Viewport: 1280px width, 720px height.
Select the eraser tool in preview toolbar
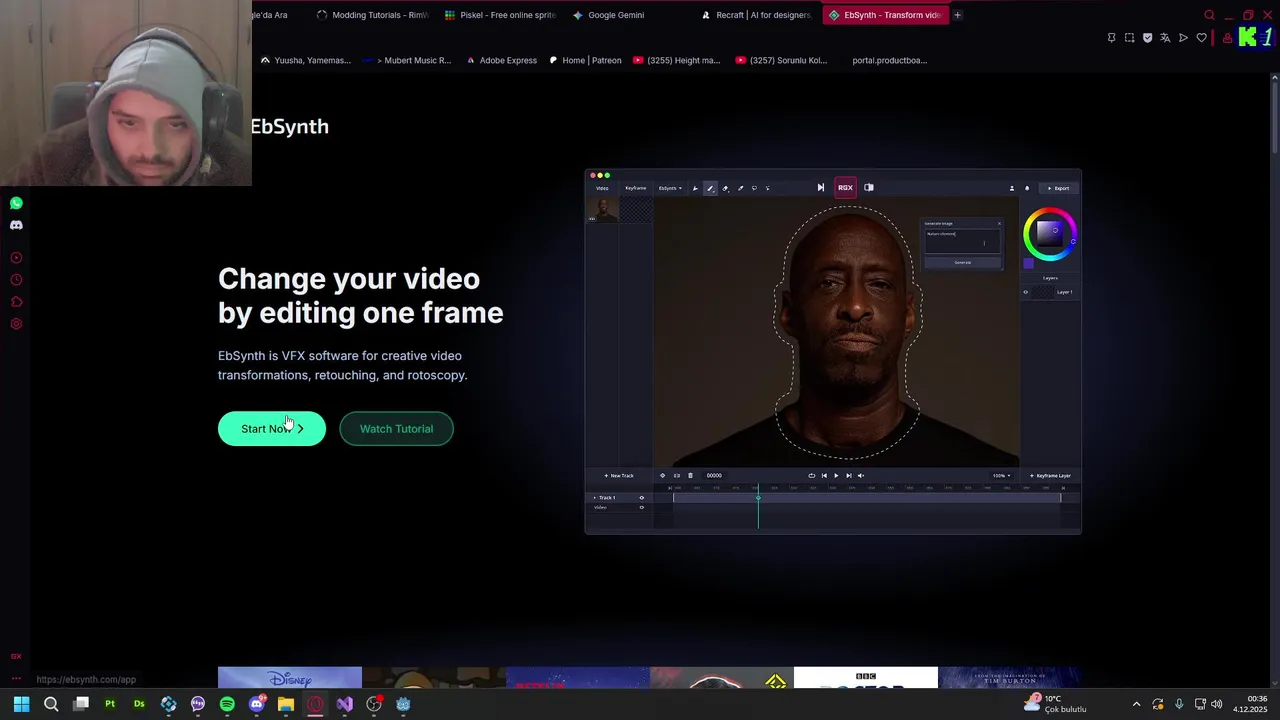coord(725,188)
